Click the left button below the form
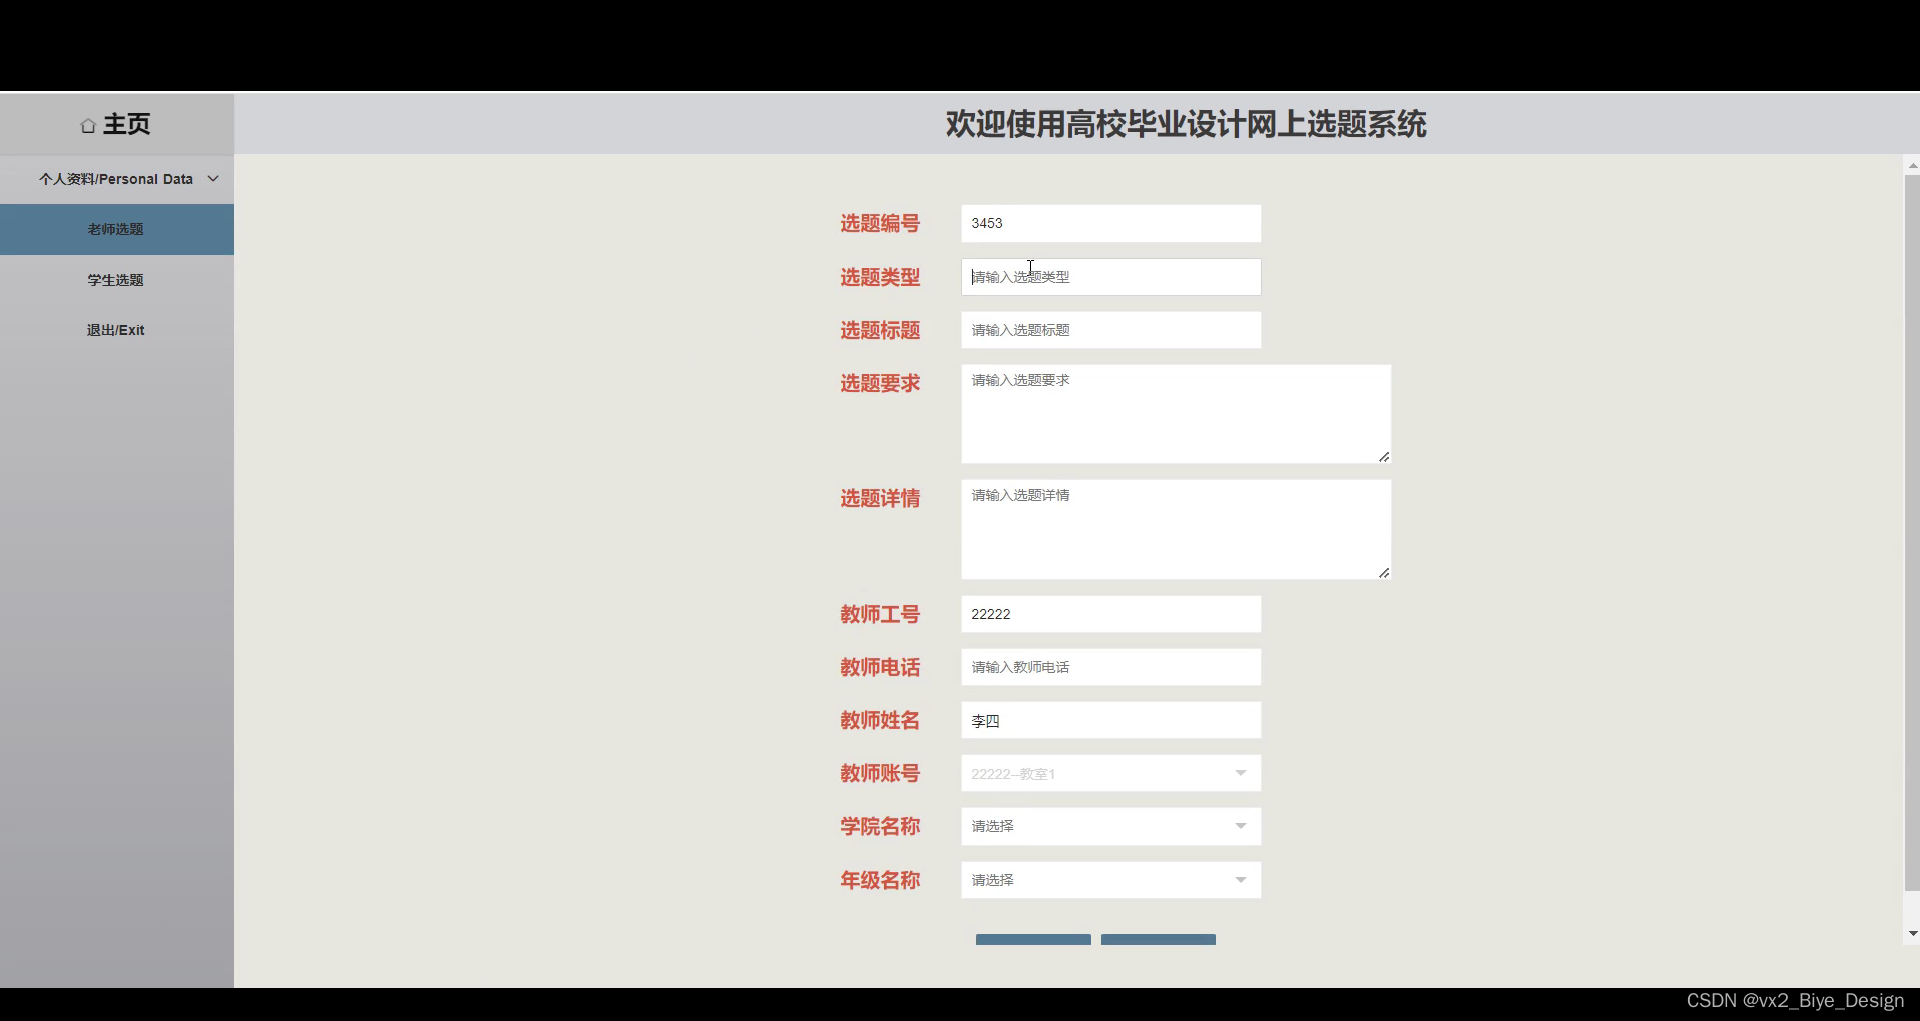The width and height of the screenshot is (1920, 1021). pyautogui.click(x=1033, y=940)
